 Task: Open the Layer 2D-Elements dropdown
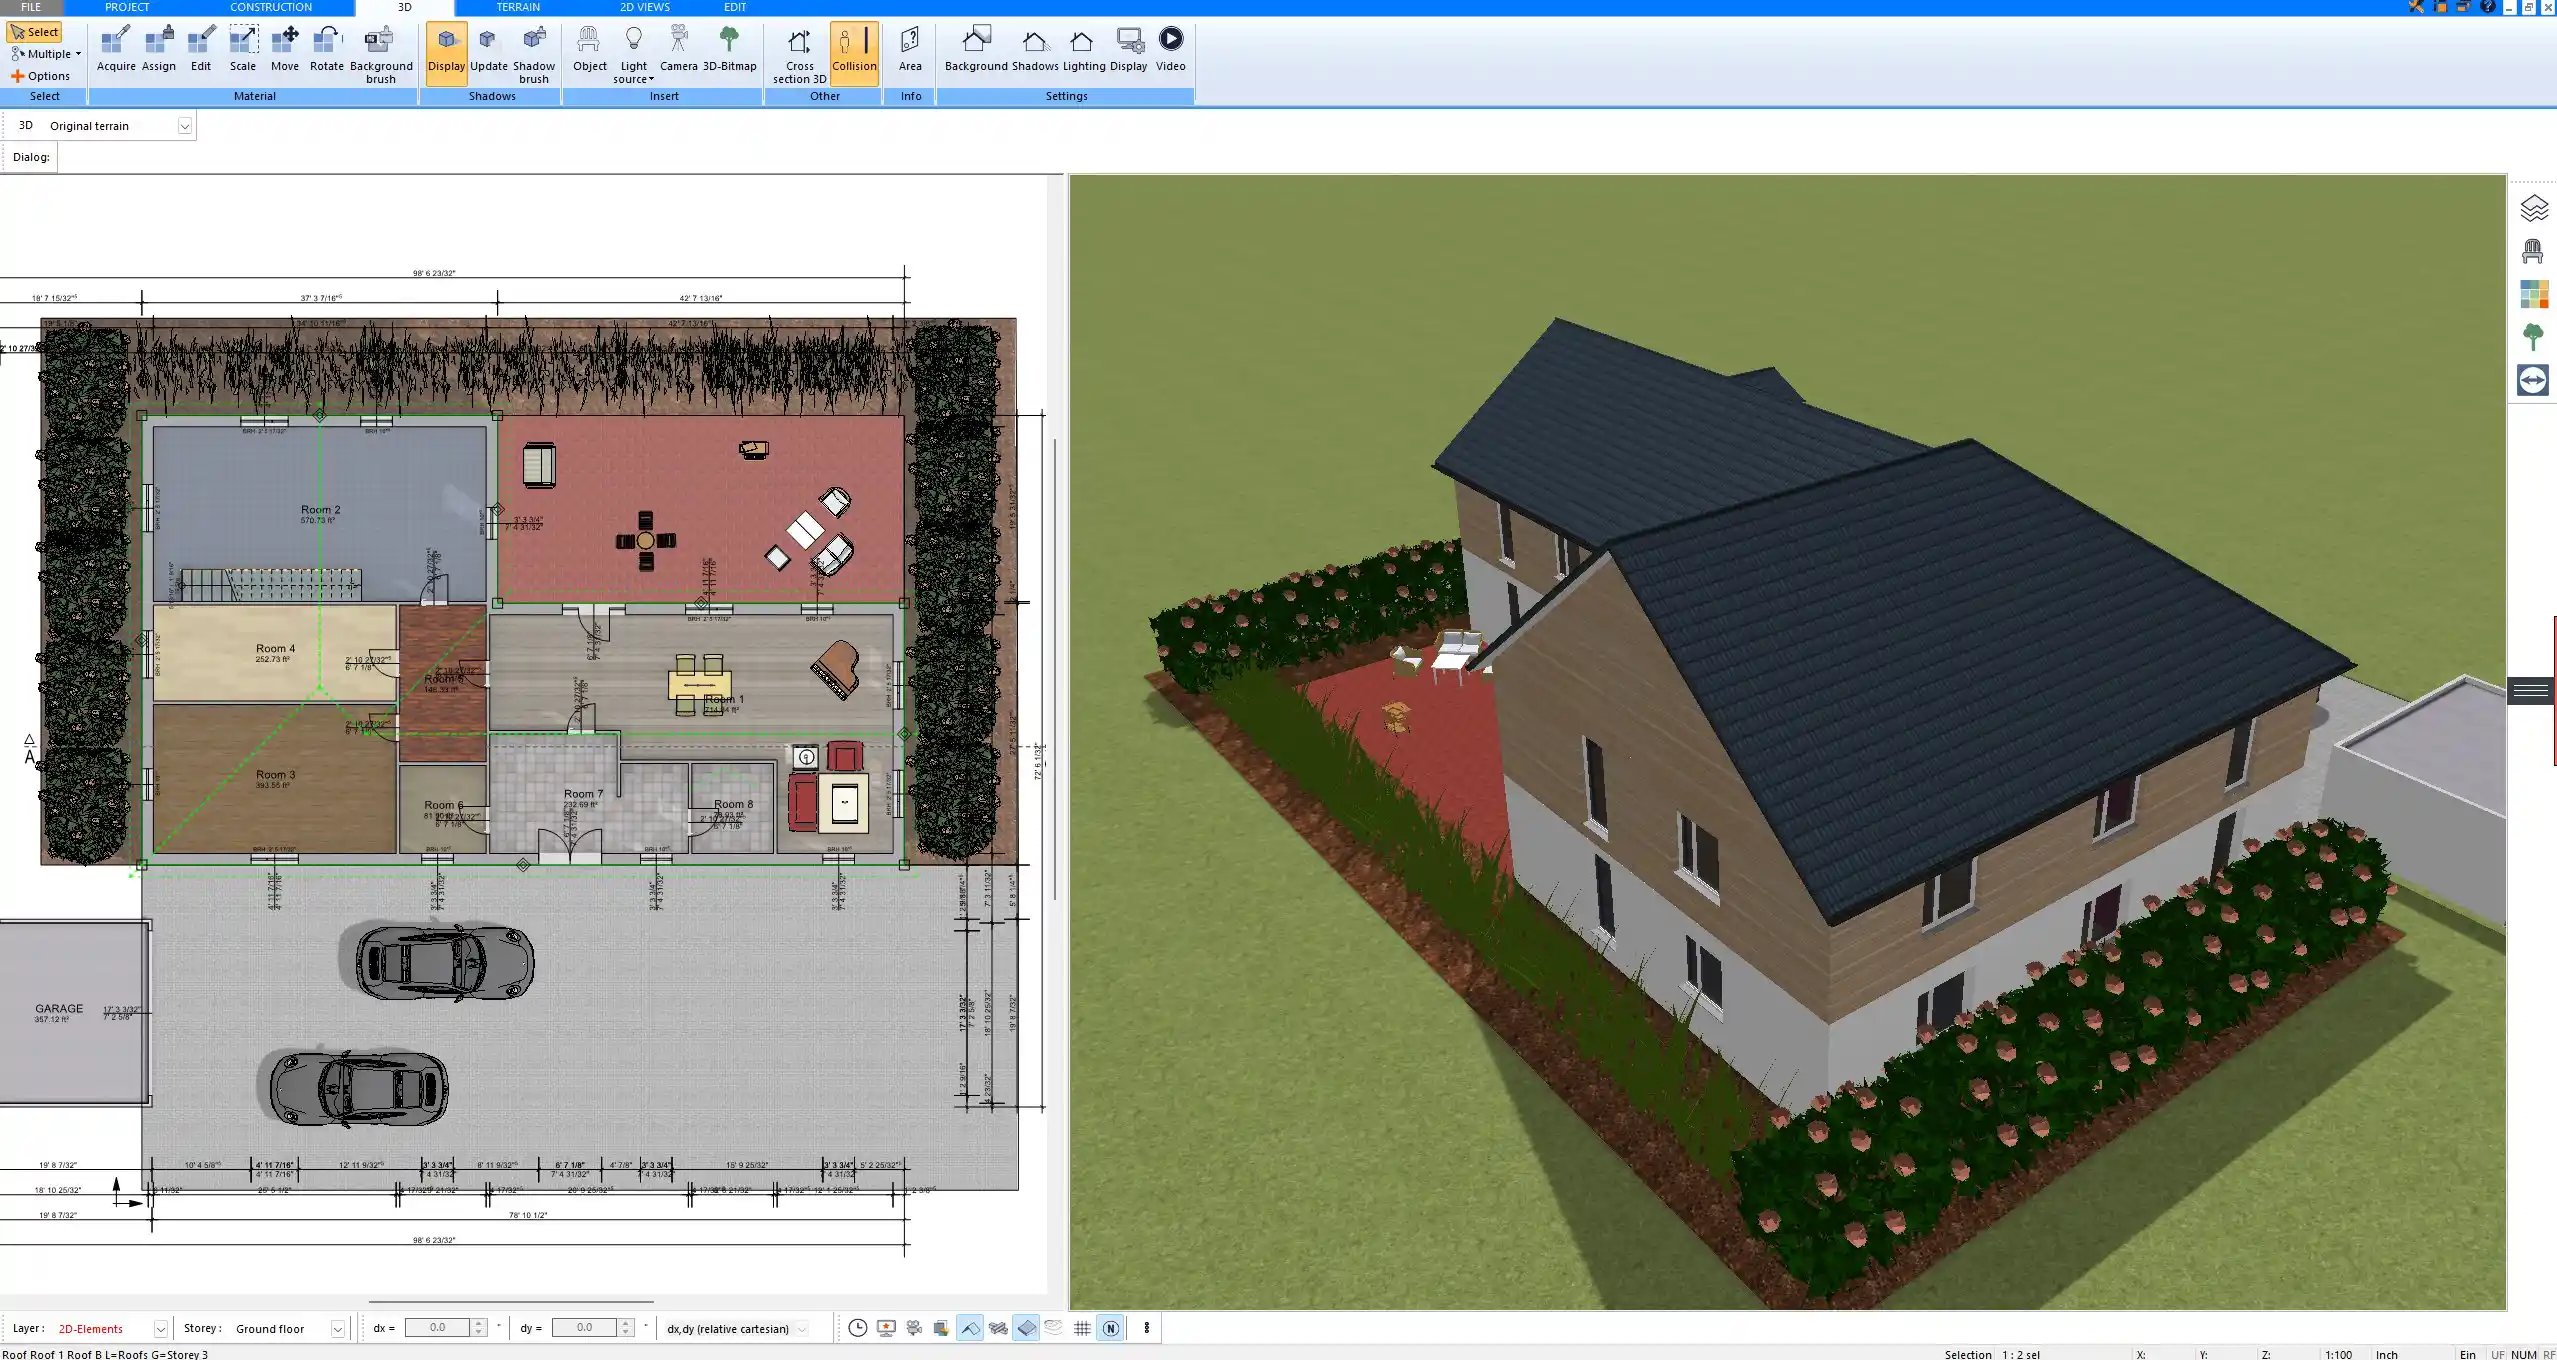pyautogui.click(x=160, y=1329)
